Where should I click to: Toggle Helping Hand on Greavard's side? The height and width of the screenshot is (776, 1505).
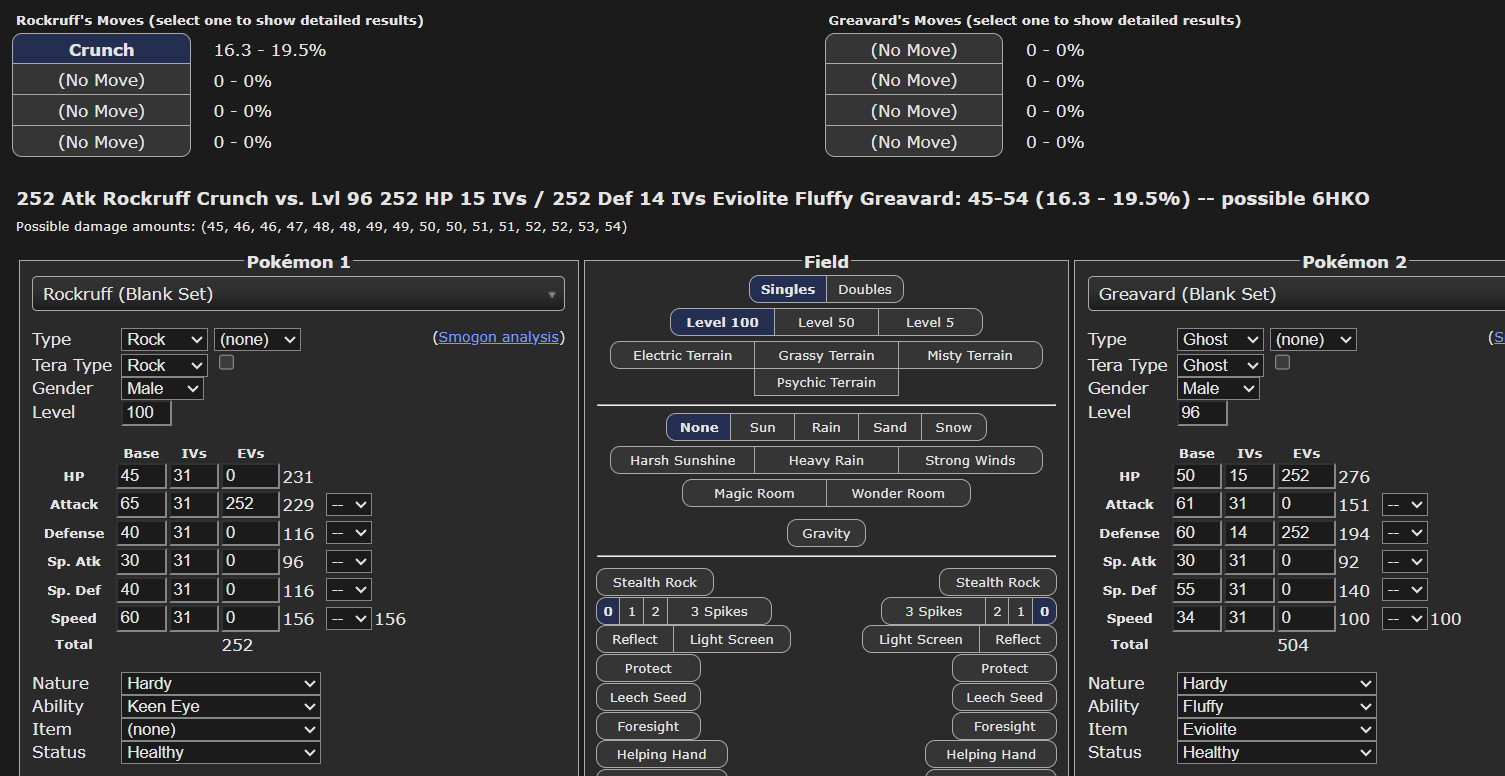tap(991, 754)
